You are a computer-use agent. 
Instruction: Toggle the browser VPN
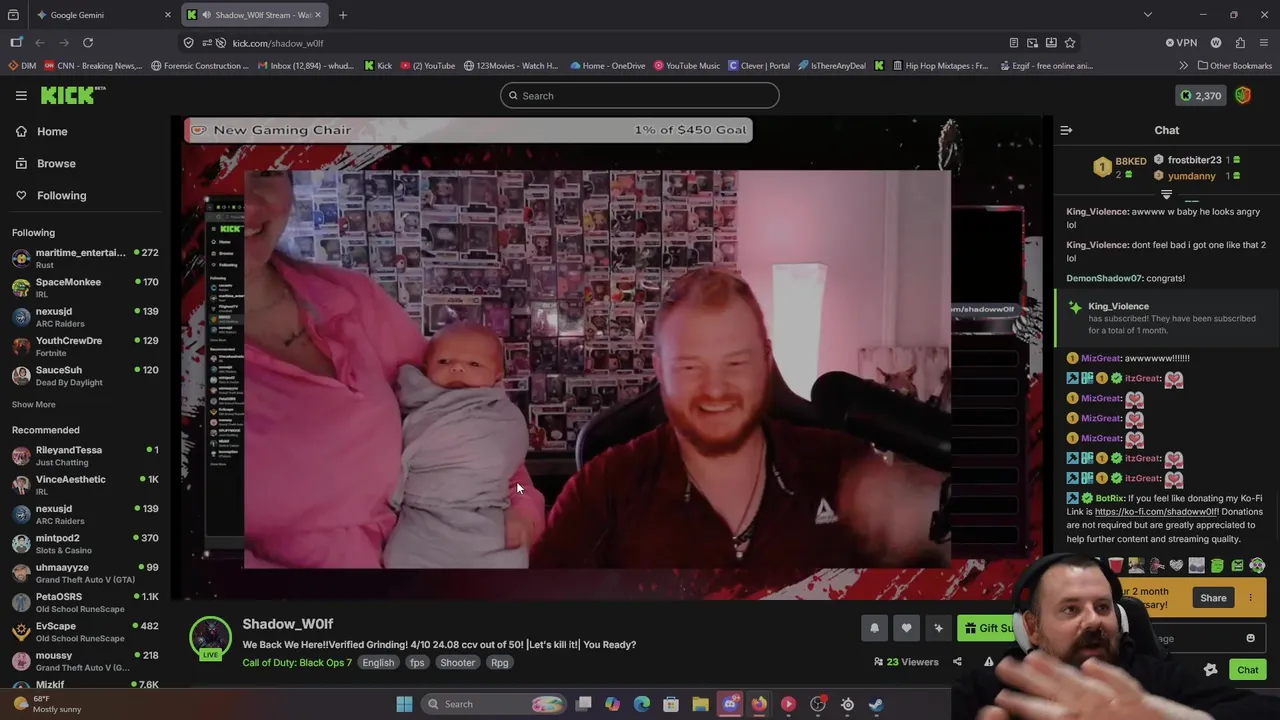click(x=1181, y=43)
